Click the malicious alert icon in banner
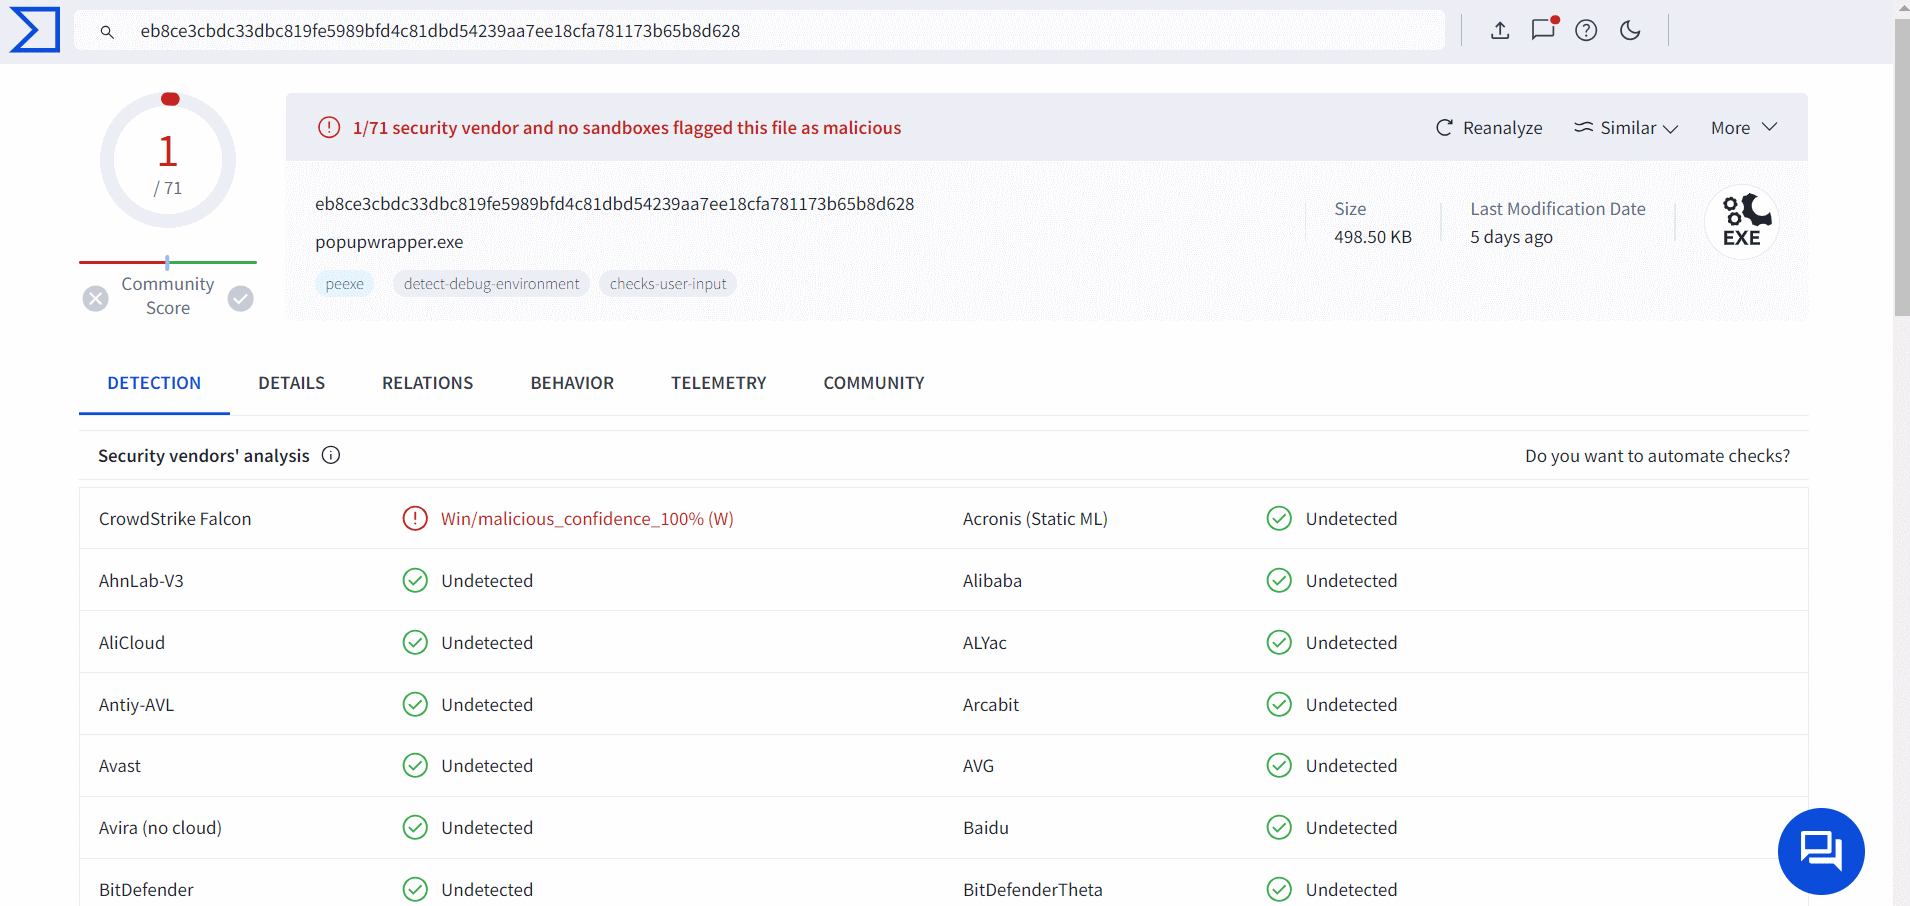This screenshot has width=1910, height=906. (329, 127)
